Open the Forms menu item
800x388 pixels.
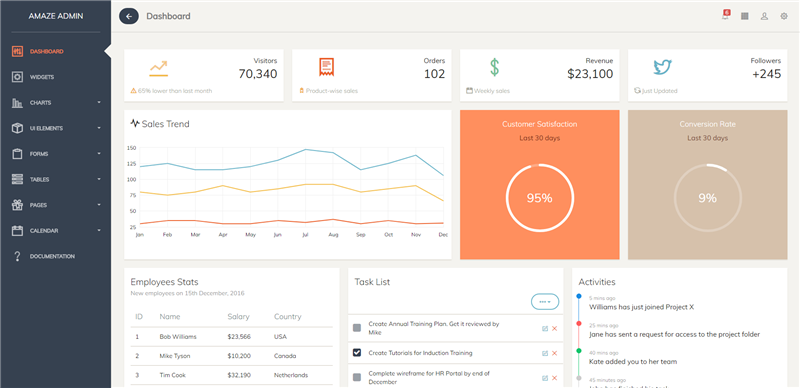[56, 154]
